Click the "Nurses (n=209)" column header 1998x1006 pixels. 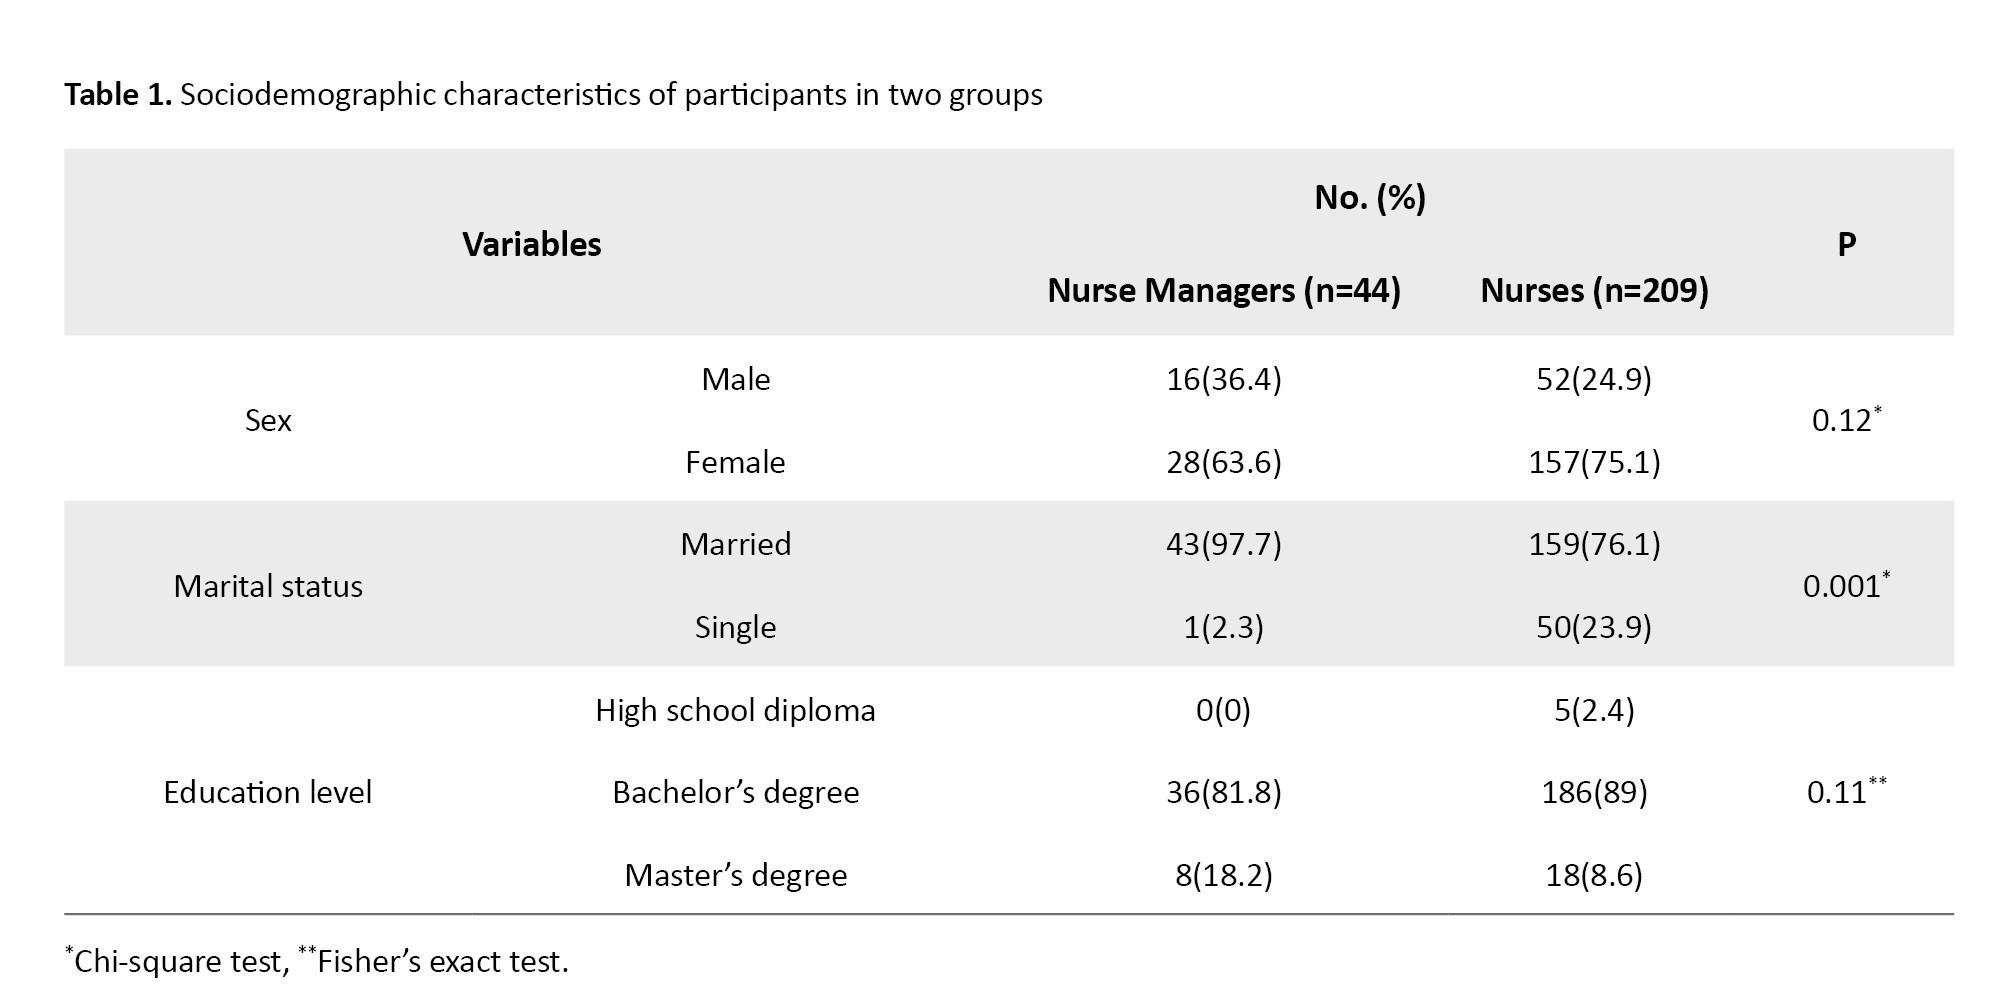pos(1594,291)
